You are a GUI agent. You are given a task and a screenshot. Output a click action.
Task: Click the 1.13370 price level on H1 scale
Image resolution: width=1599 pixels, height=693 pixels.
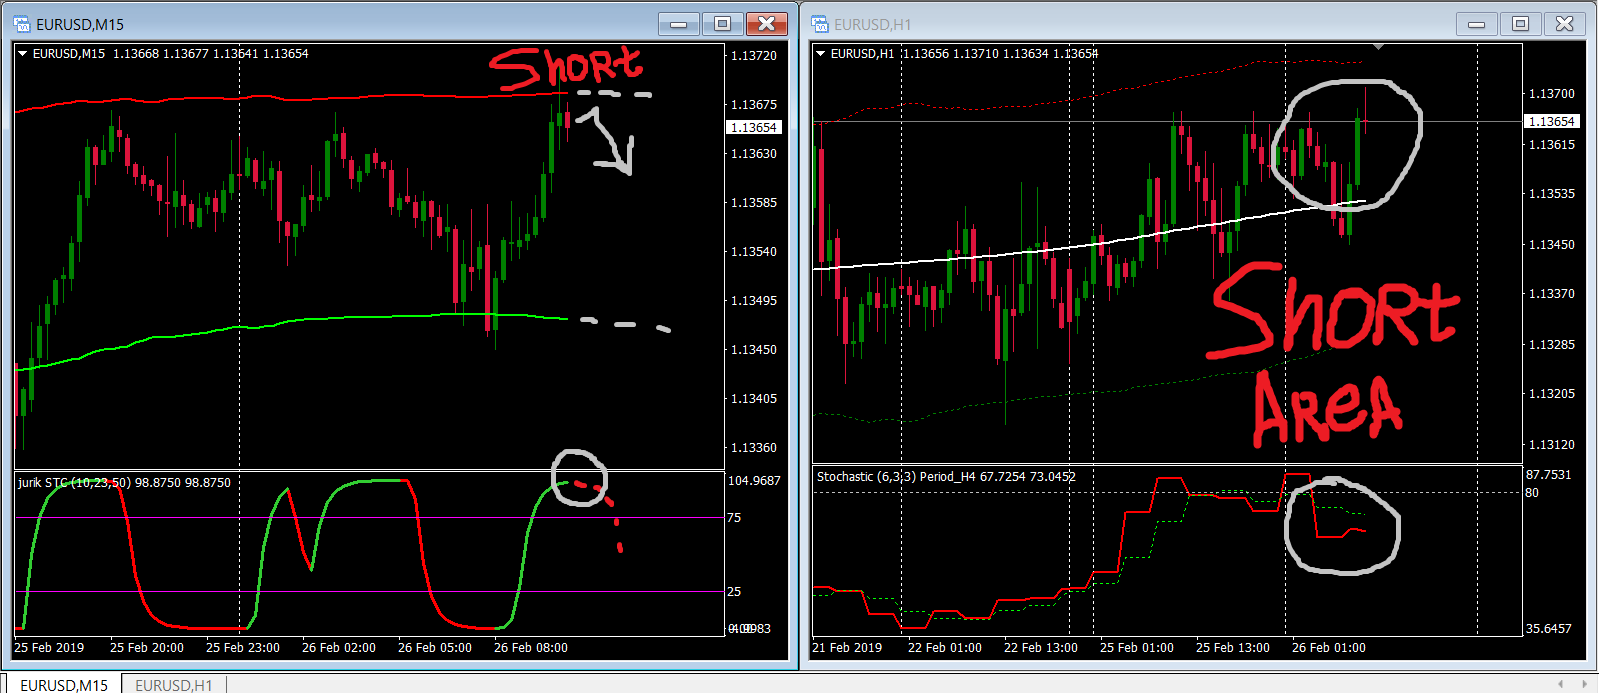pos(1552,294)
